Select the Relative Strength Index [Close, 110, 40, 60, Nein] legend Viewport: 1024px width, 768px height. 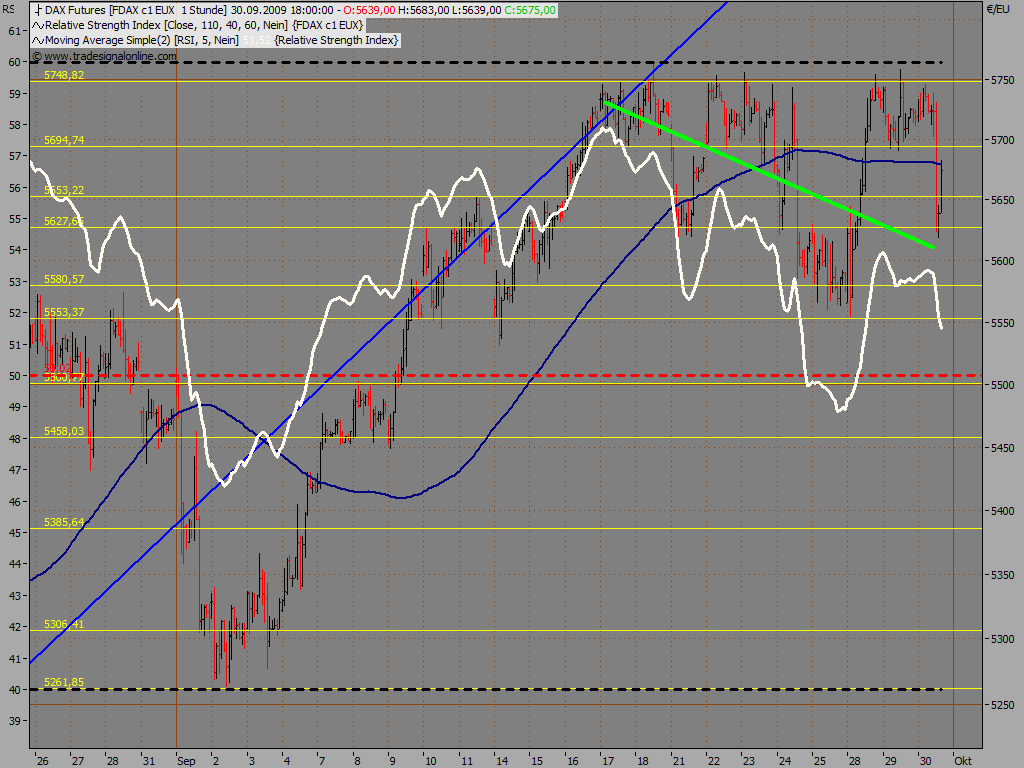tap(167, 25)
